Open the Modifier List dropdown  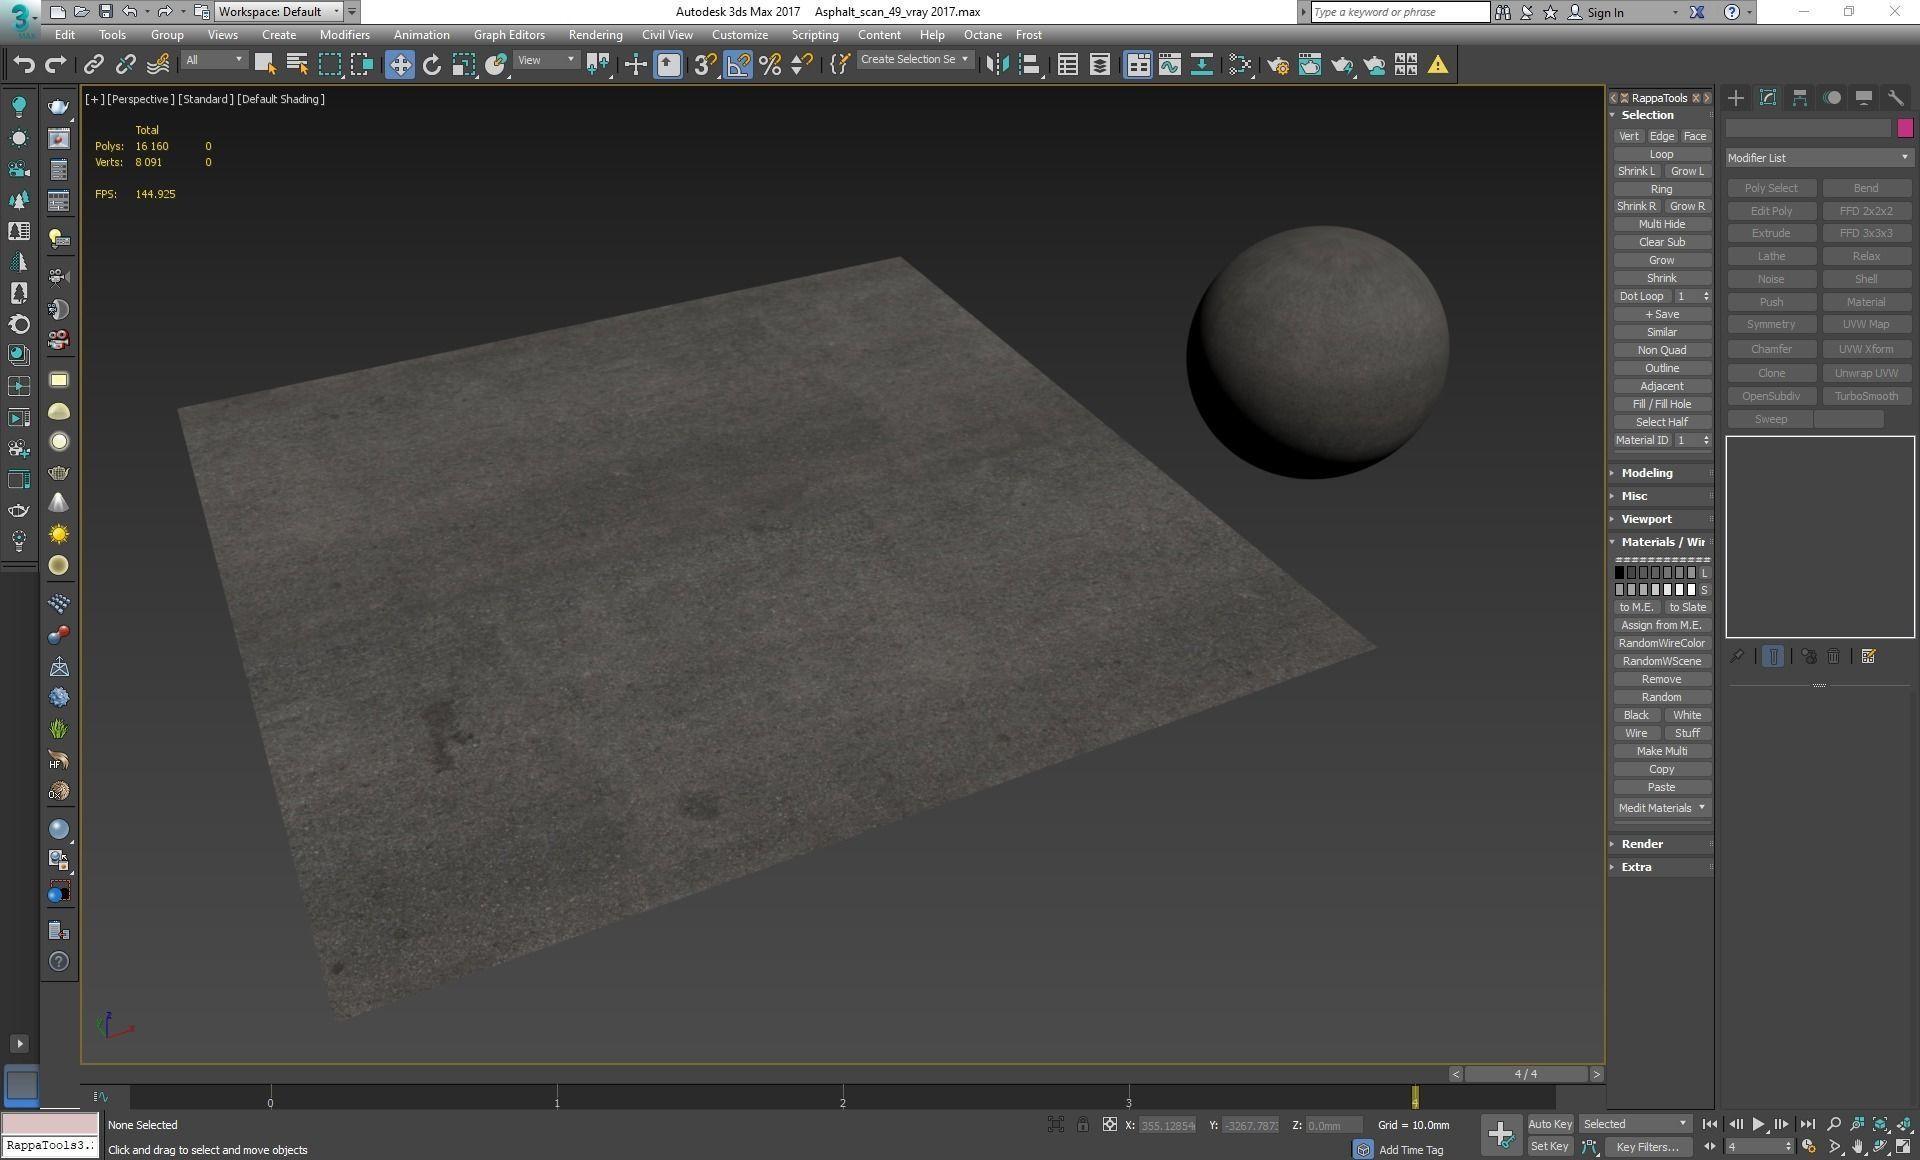click(x=1819, y=158)
